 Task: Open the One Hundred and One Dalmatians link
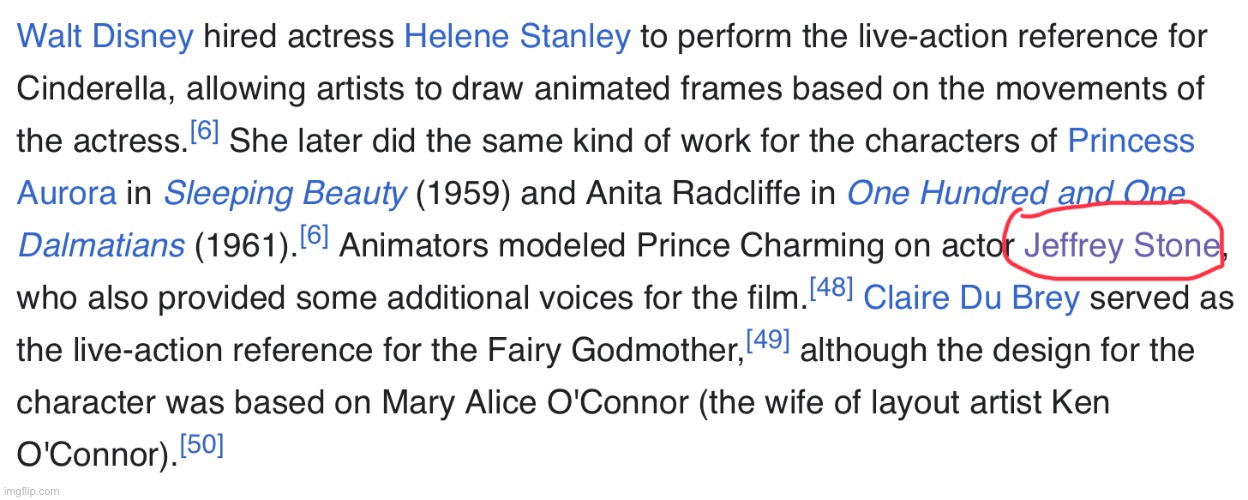[1015, 193]
